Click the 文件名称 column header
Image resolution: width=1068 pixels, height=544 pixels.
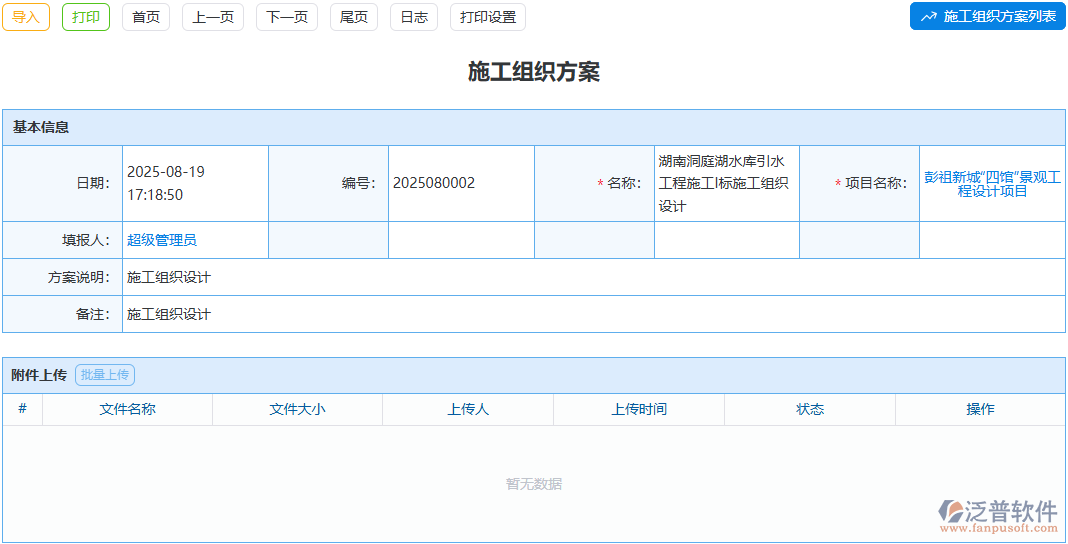(127, 409)
